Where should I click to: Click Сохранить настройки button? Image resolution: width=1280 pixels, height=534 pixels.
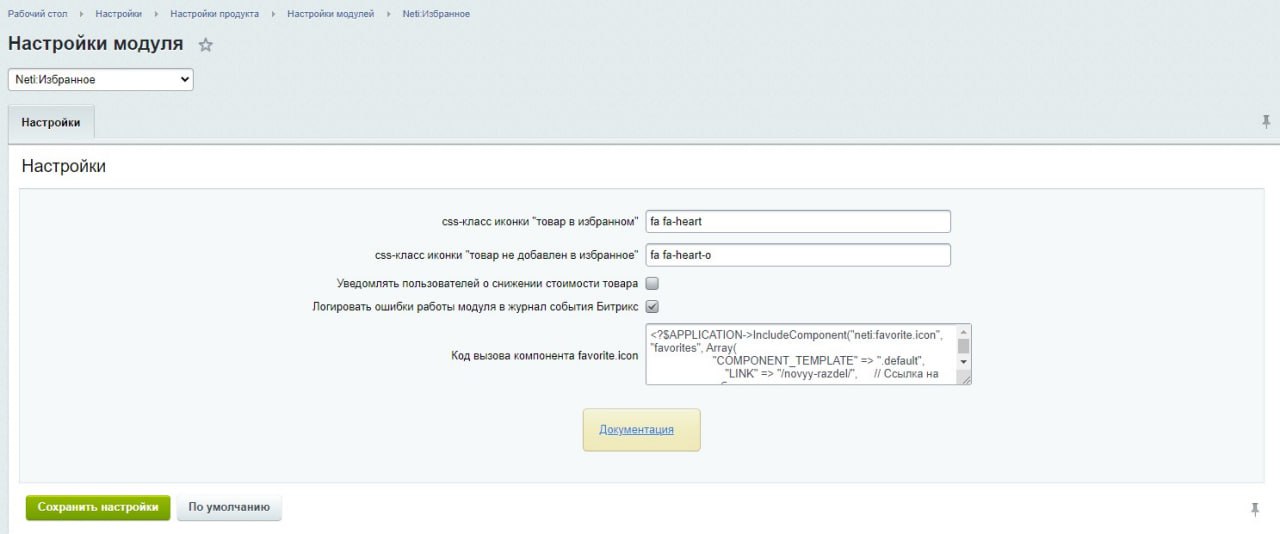[98, 507]
